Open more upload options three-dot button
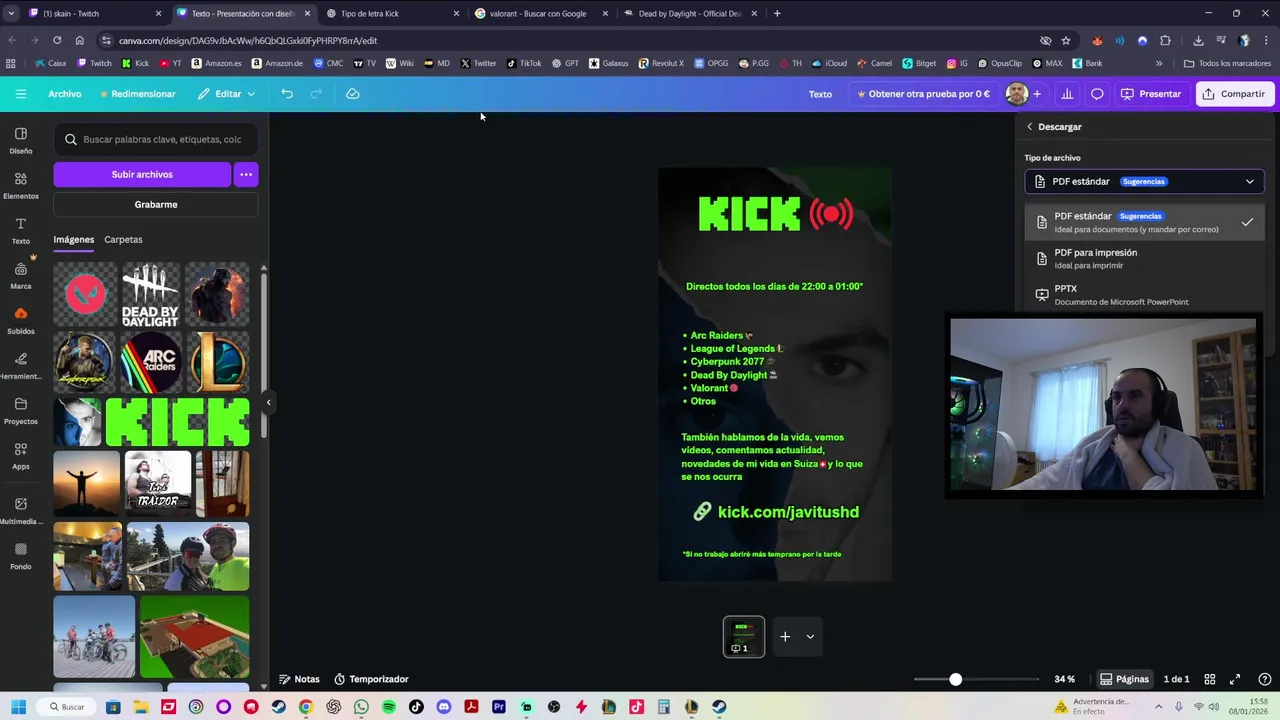 pyautogui.click(x=246, y=174)
